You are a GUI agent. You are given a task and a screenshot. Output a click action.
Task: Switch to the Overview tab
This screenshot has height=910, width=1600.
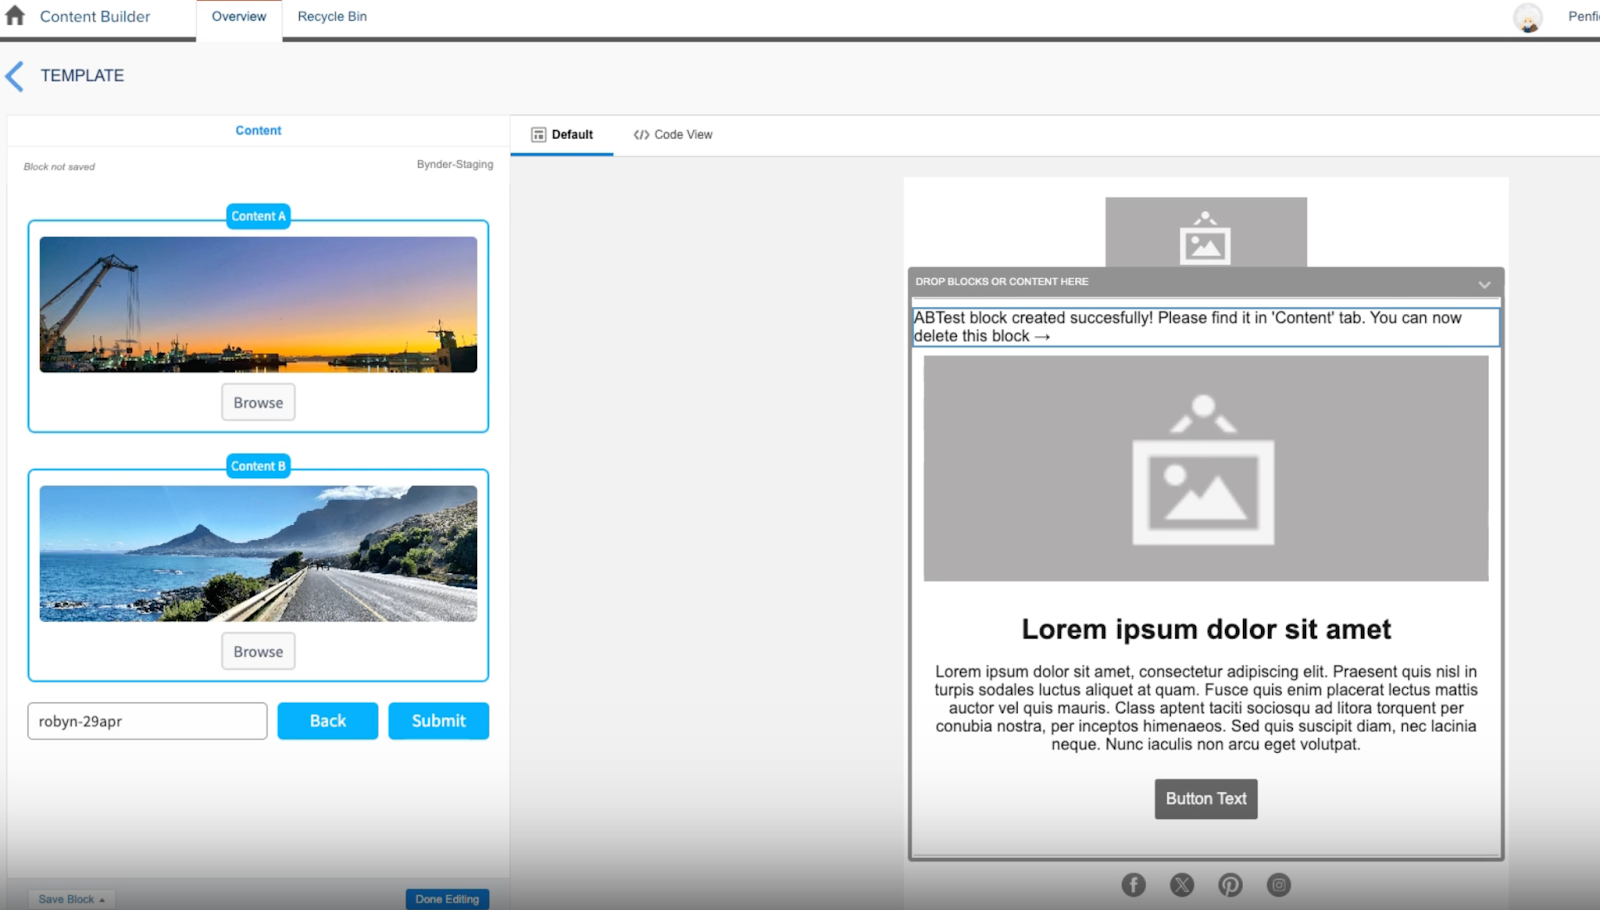pyautogui.click(x=239, y=17)
